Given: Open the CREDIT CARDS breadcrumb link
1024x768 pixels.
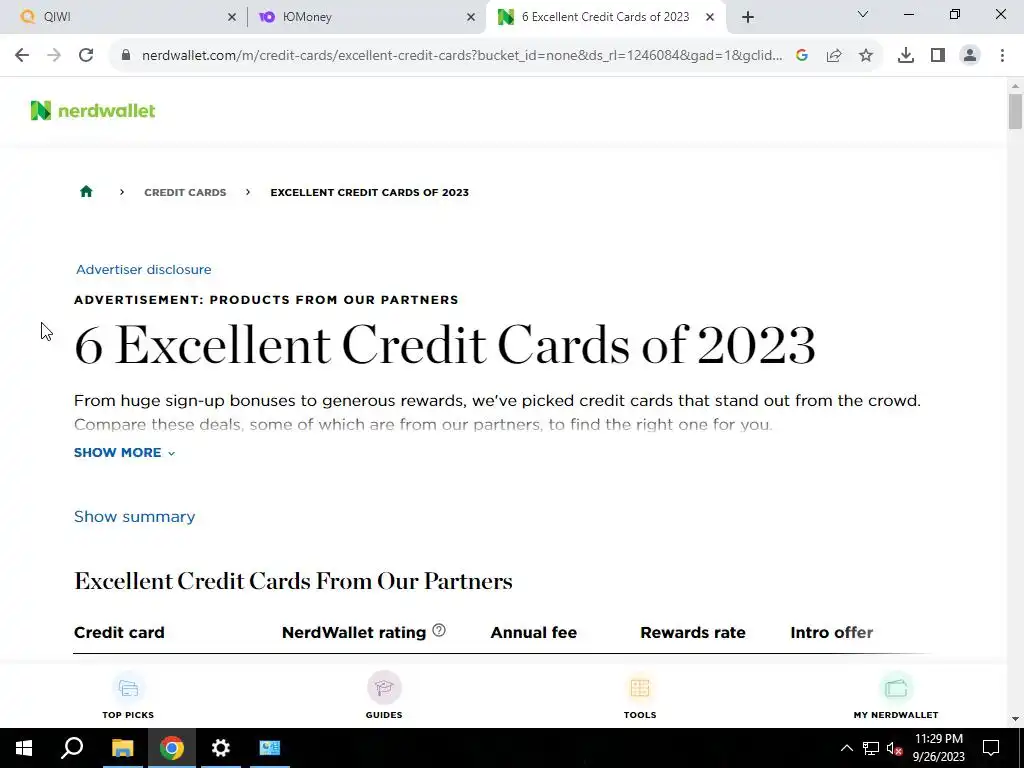Looking at the screenshot, I should click(x=185, y=192).
